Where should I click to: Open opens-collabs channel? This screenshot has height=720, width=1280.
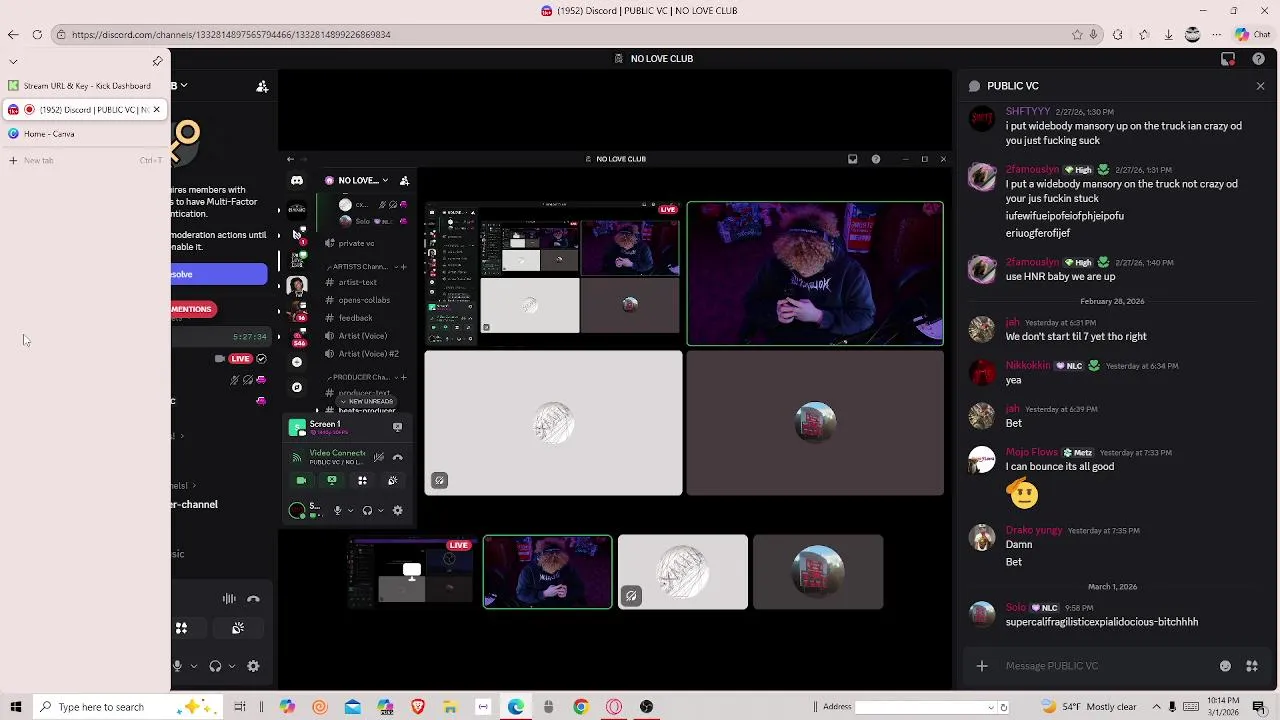coord(364,300)
